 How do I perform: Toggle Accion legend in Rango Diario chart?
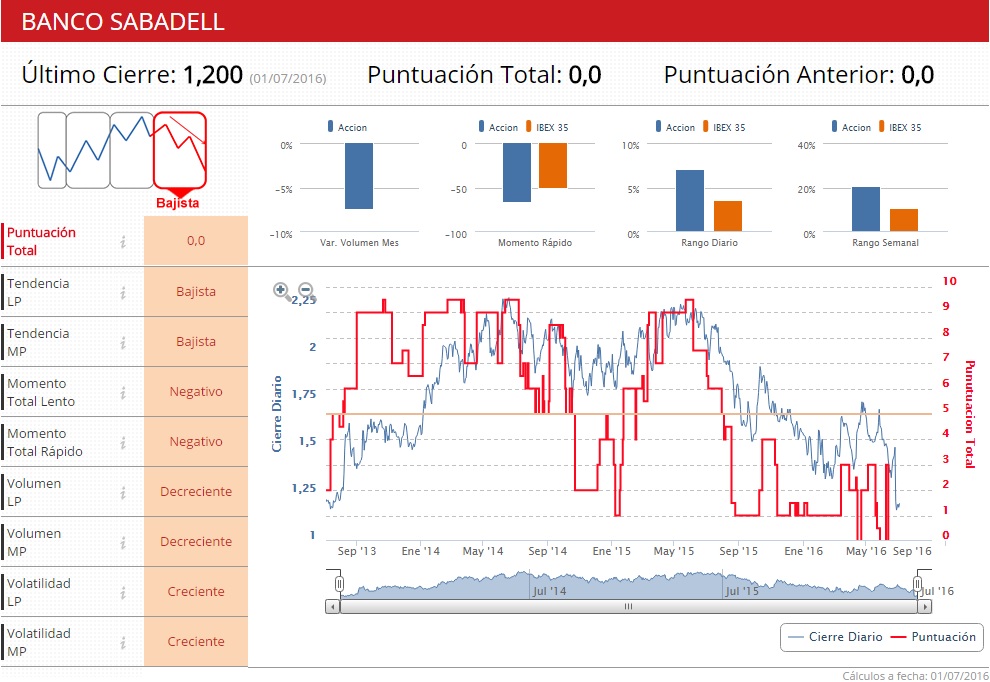pyautogui.click(x=675, y=127)
